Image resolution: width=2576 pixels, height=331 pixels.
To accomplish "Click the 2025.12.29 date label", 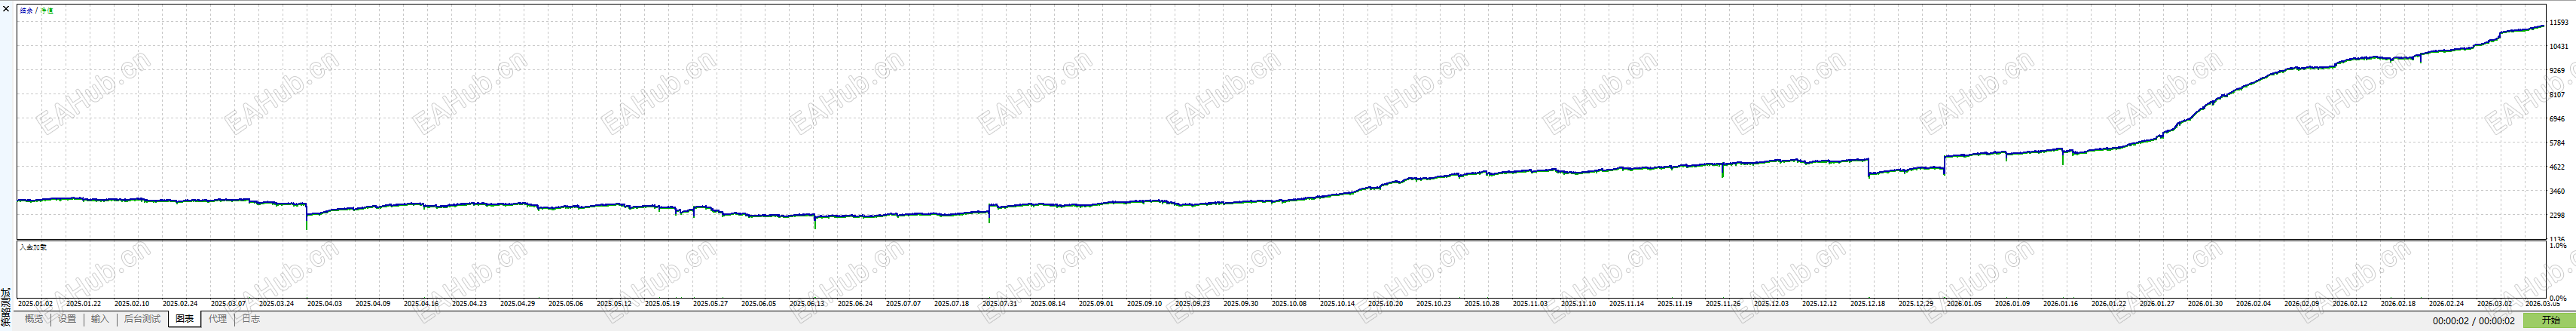I will click(1916, 304).
